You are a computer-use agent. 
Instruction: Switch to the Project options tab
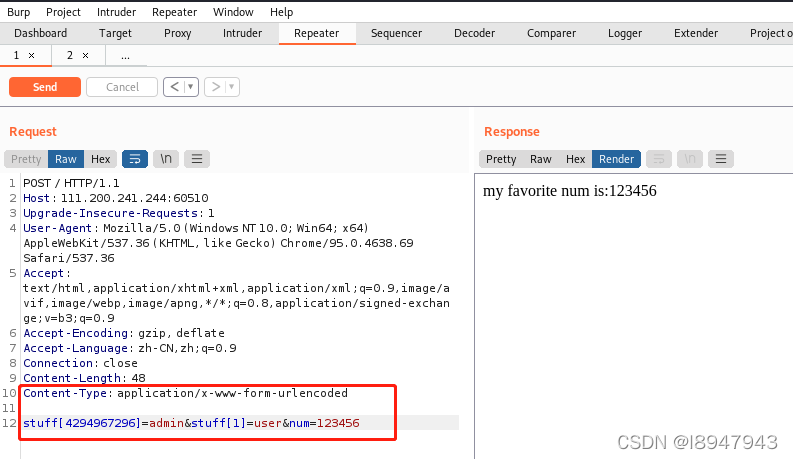pos(770,33)
